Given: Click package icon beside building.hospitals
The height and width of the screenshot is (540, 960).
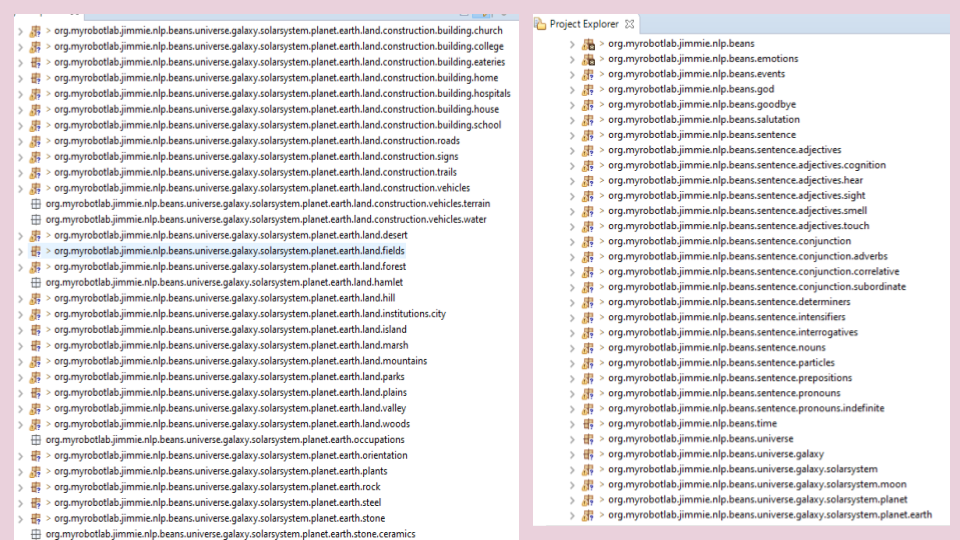Looking at the screenshot, I should [36, 94].
